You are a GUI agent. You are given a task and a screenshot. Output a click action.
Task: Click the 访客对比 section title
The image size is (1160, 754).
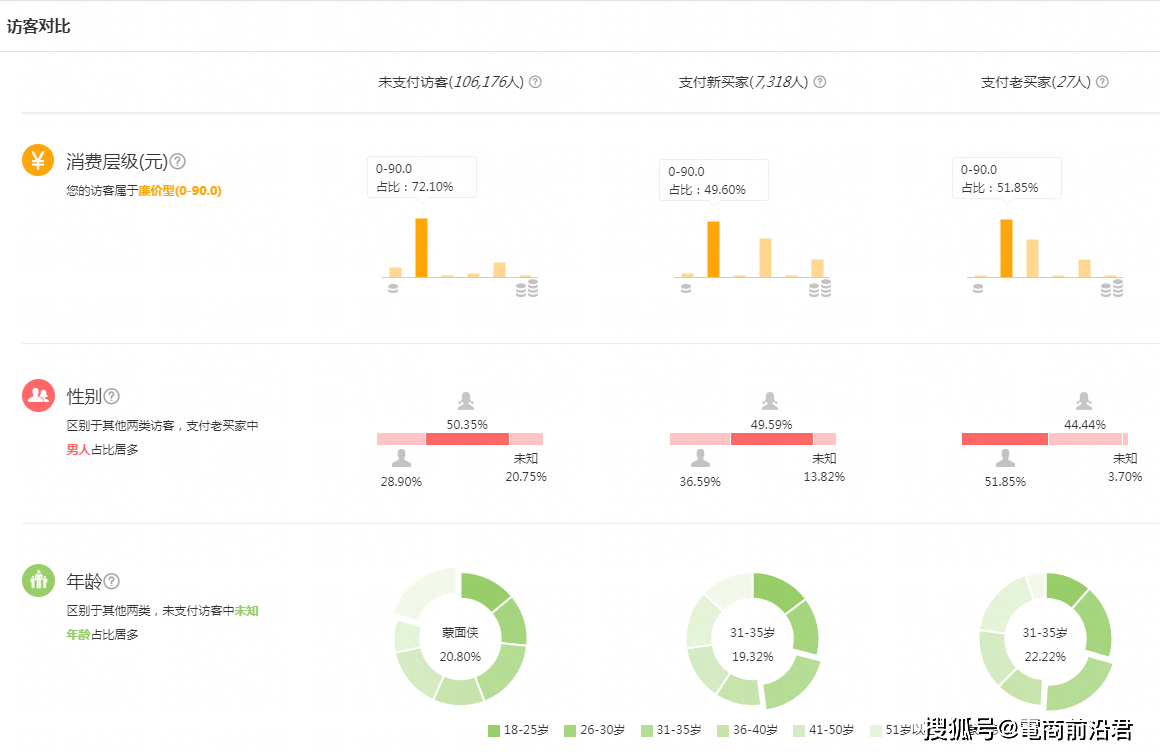pyautogui.click(x=38, y=27)
